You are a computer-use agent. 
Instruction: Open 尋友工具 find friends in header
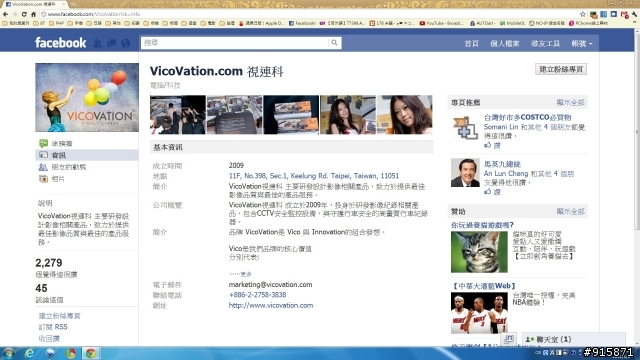[x=545, y=43]
